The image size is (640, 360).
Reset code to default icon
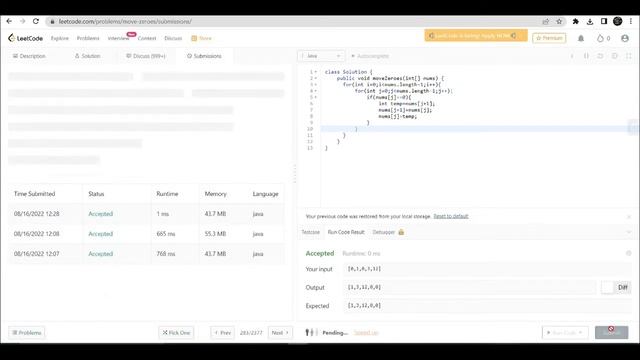(x=600, y=56)
